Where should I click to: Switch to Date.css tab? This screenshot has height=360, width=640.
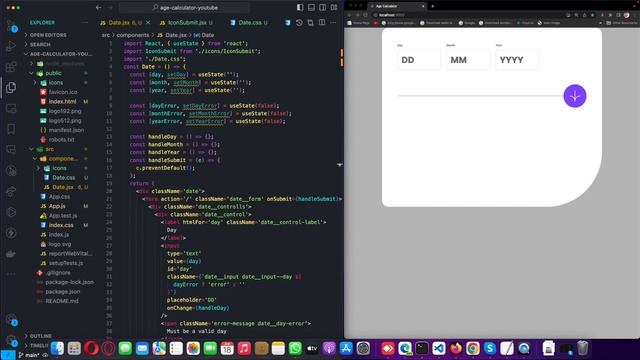249,23
